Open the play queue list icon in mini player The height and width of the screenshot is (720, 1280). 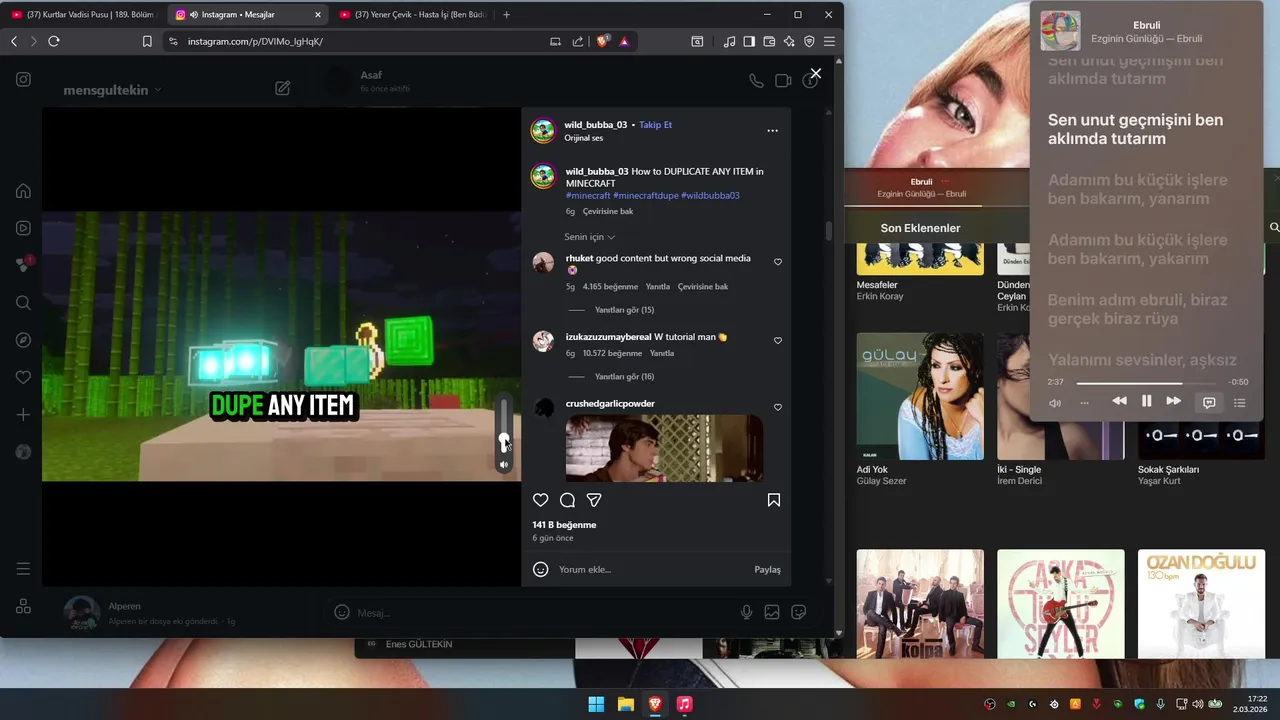click(1239, 402)
